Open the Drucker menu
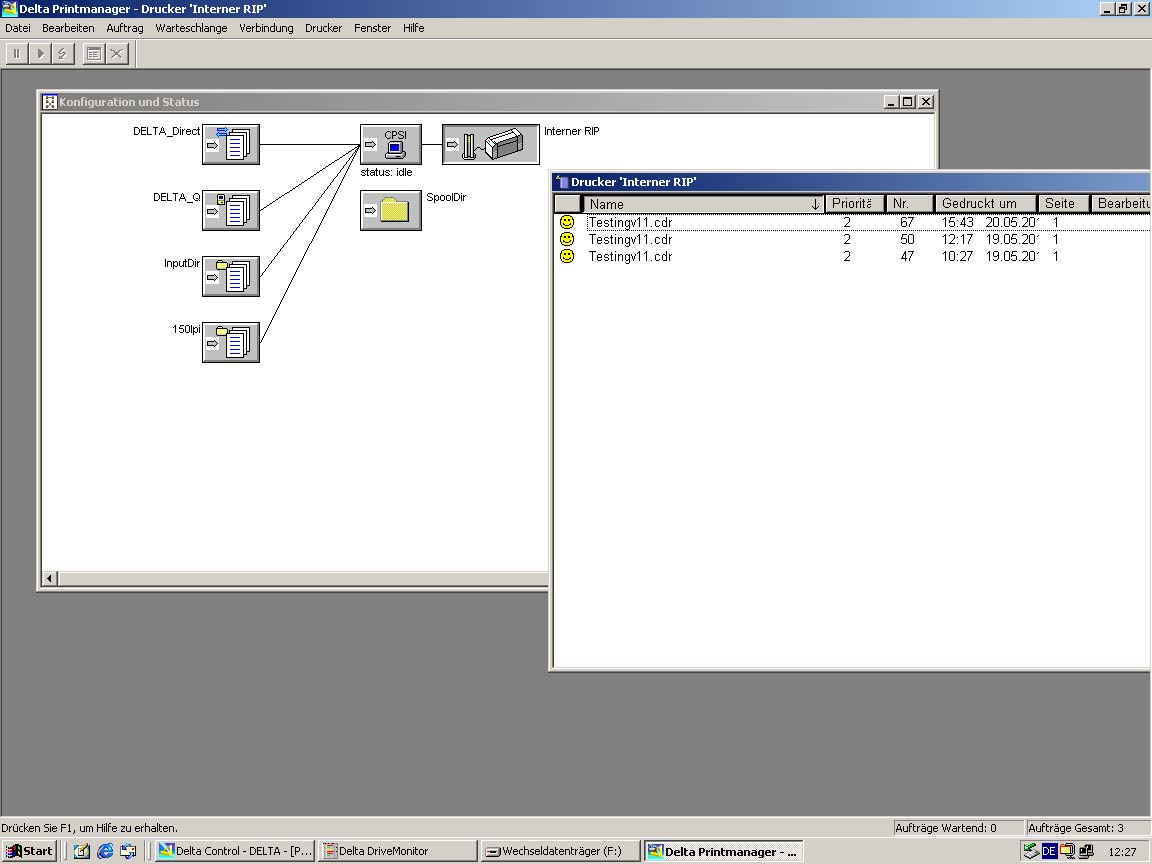 coord(323,28)
